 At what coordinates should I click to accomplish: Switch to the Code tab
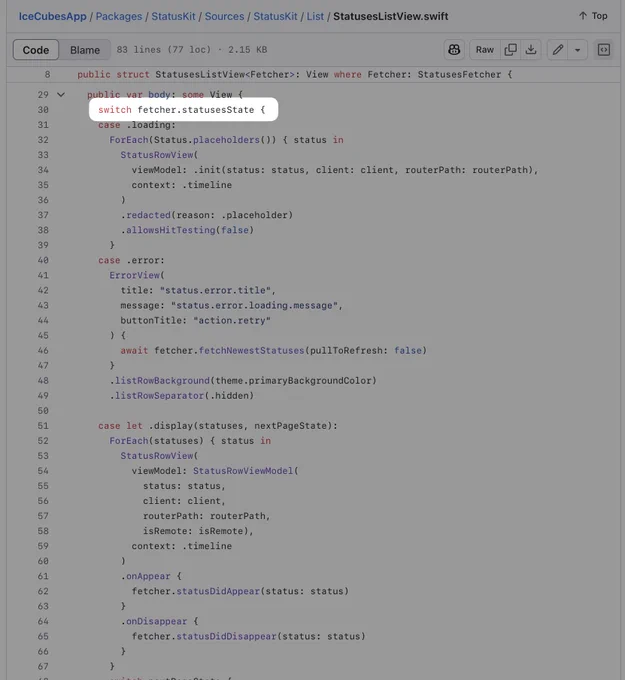[36, 50]
